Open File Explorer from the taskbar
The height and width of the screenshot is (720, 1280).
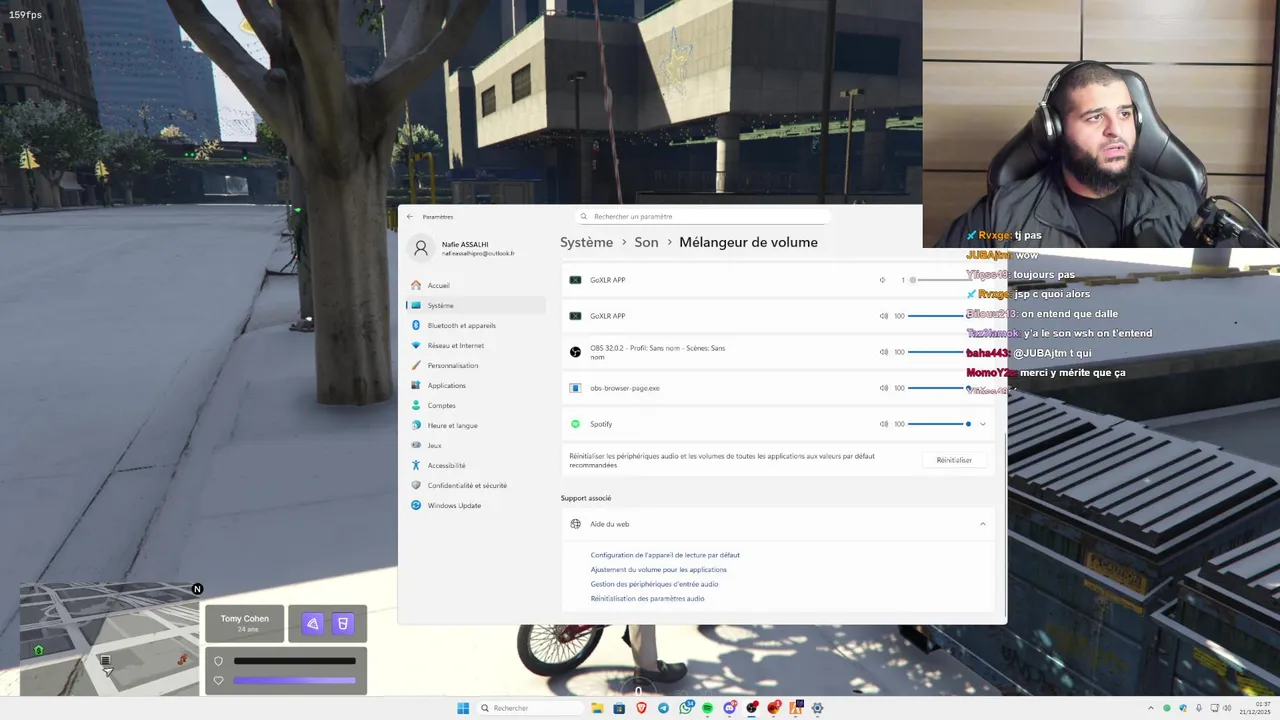pos(597,708)
